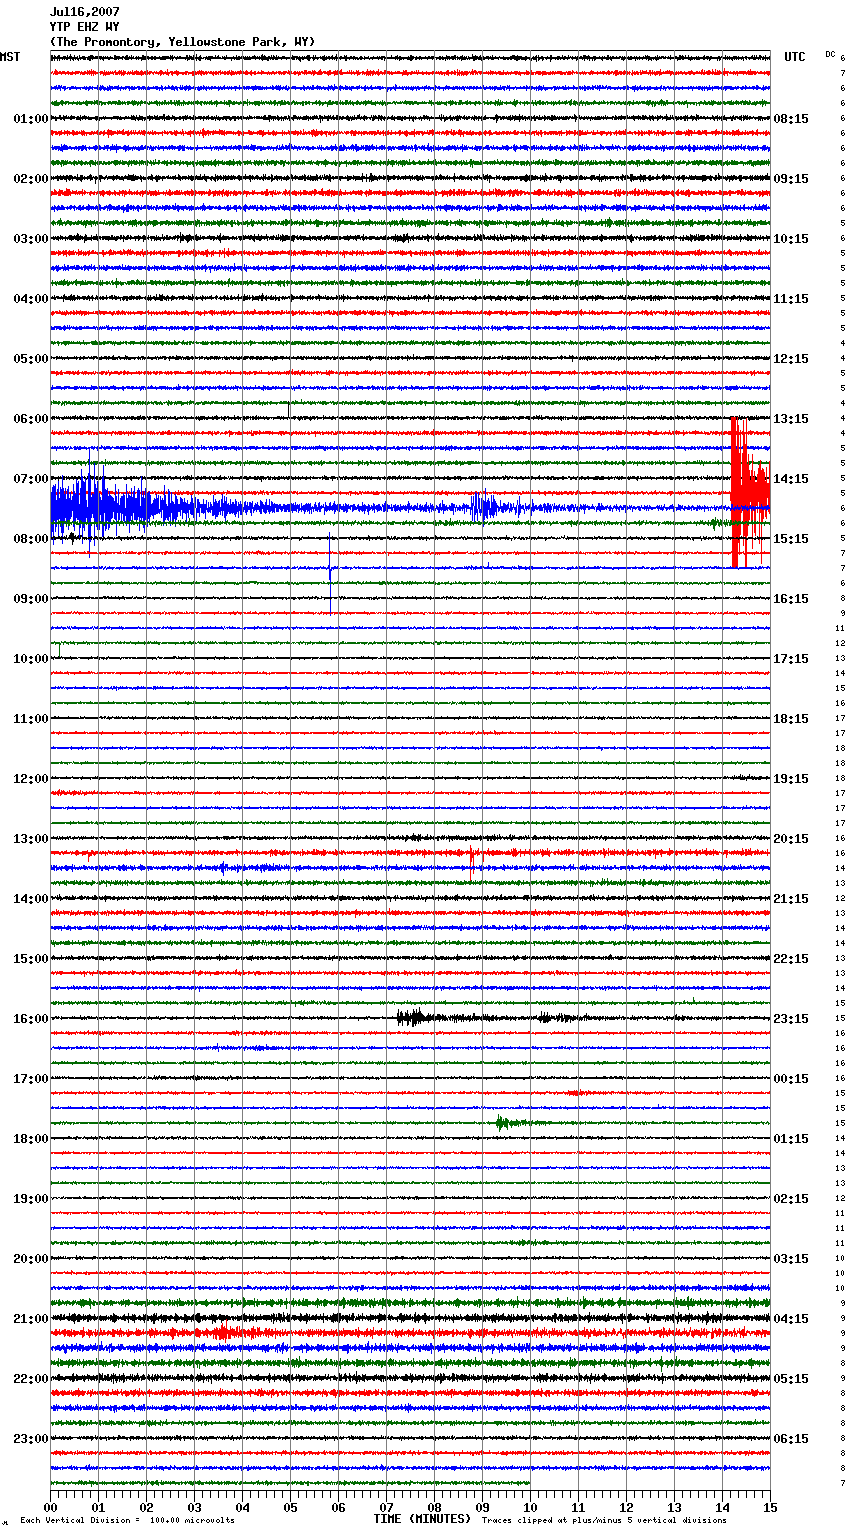The image size is (850, 1534).
Task: Click the 20:15 UTC time label
Action: pos(791,839)
